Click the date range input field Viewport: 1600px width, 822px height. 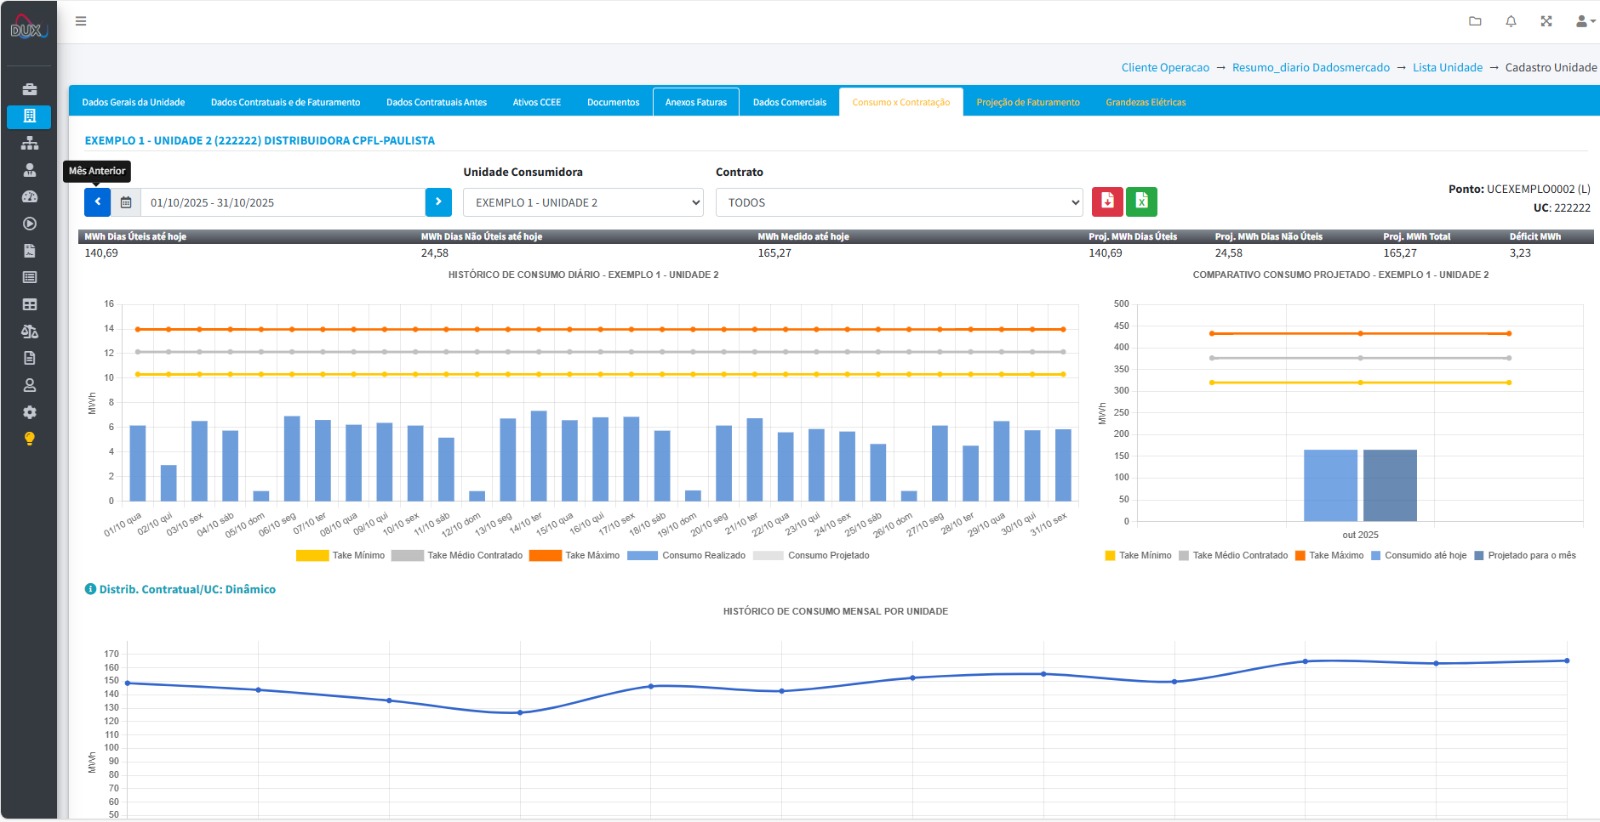pyautogui.click(x=282, y=203)
